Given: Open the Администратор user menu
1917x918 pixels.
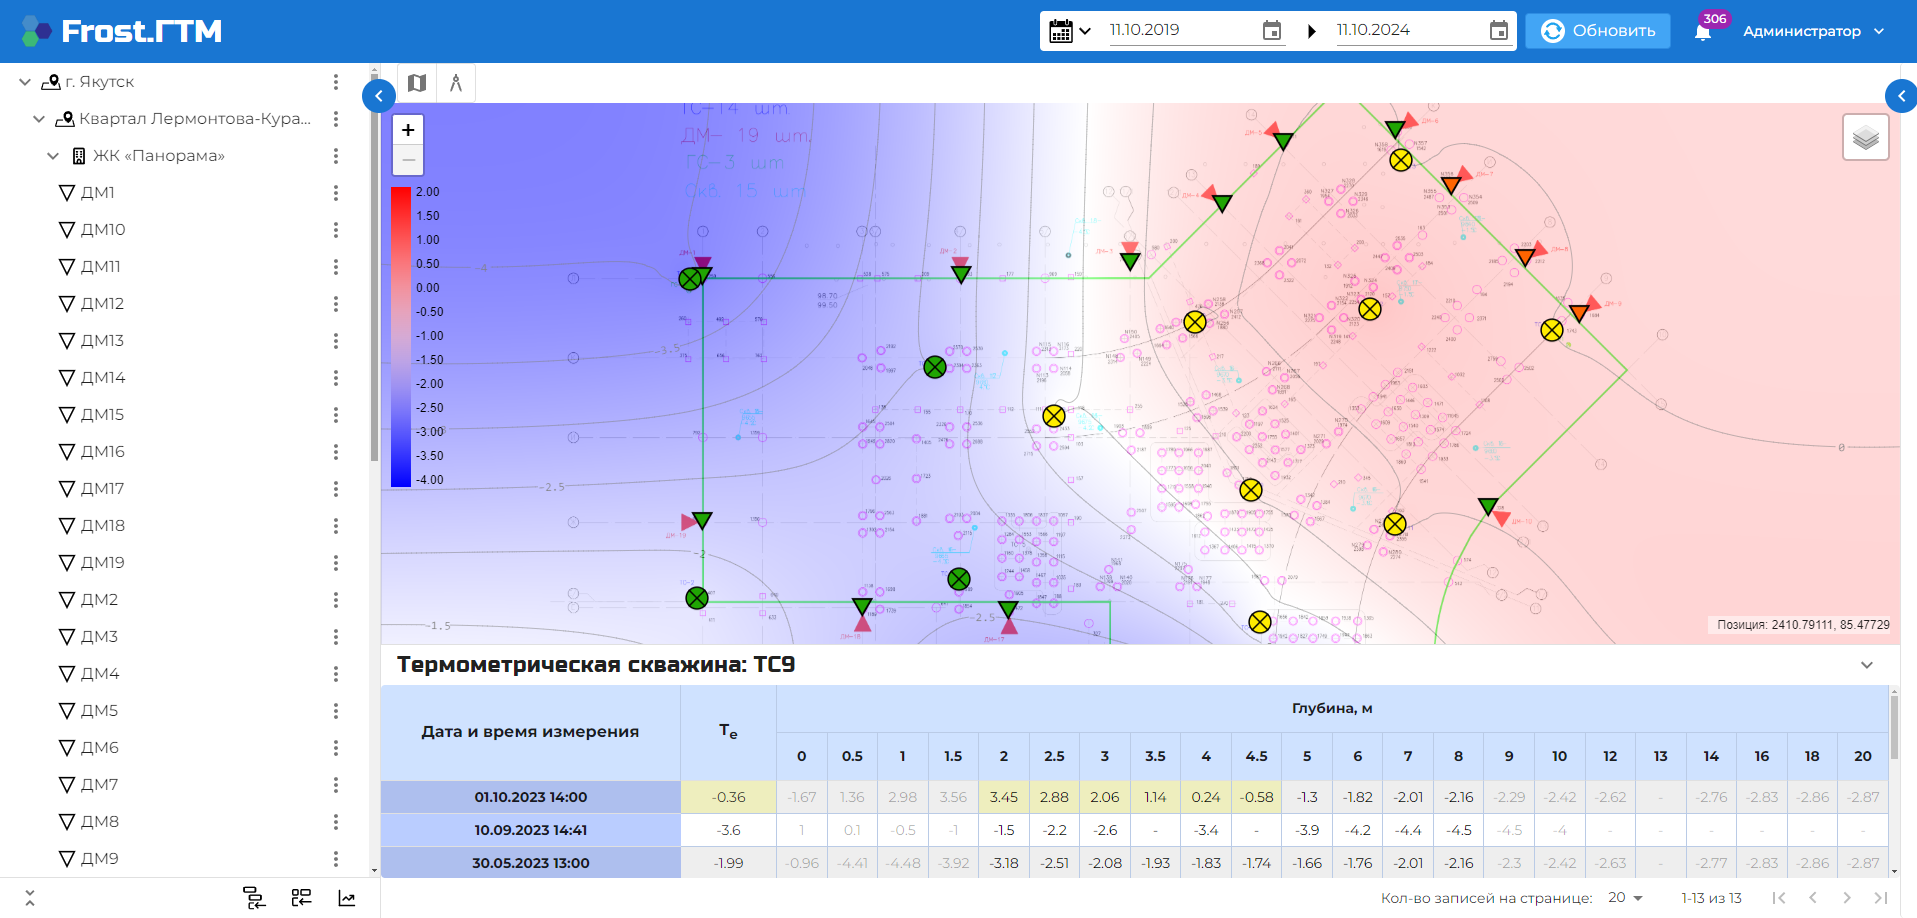Looking at the screenshot, I should click(x=1813, y=31).
